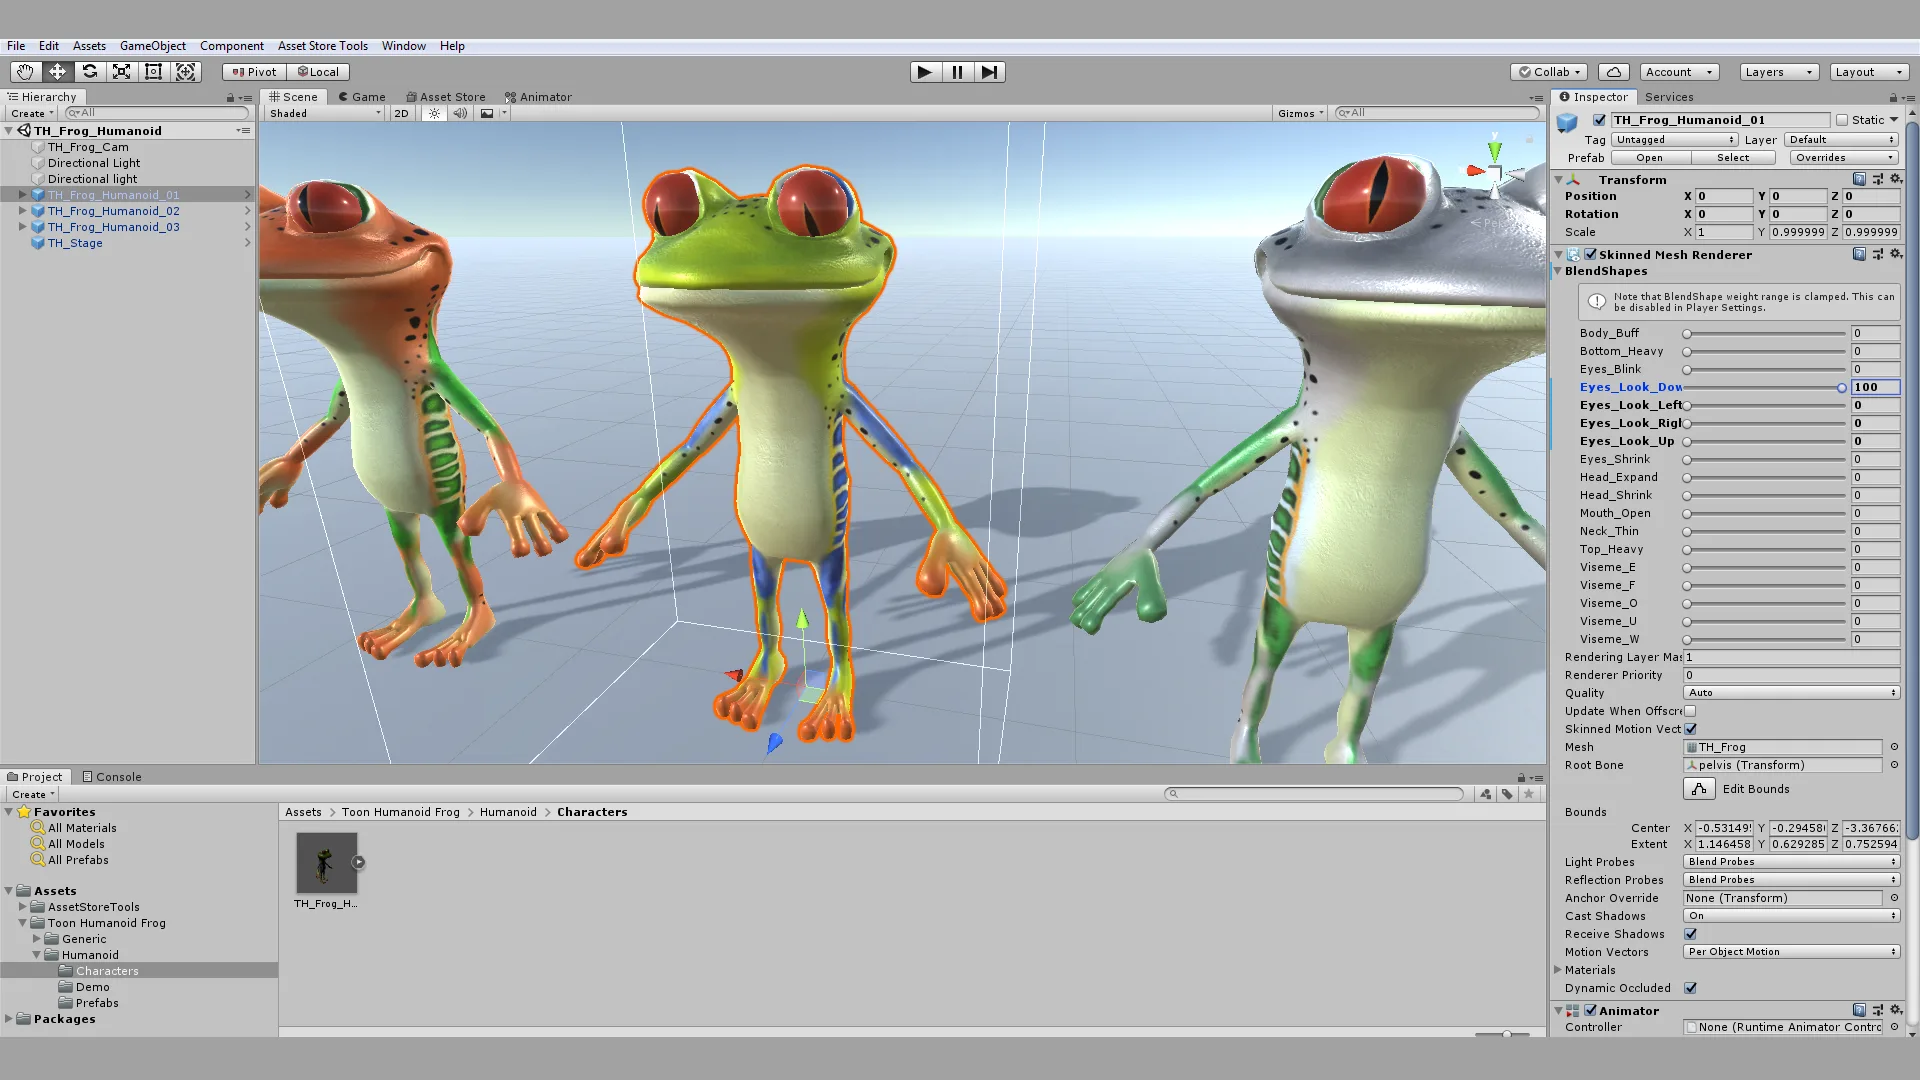Expand the Materials section
This screenshot has width=1920, height=1080.
pyautogui.click(x=1558, y=970)
